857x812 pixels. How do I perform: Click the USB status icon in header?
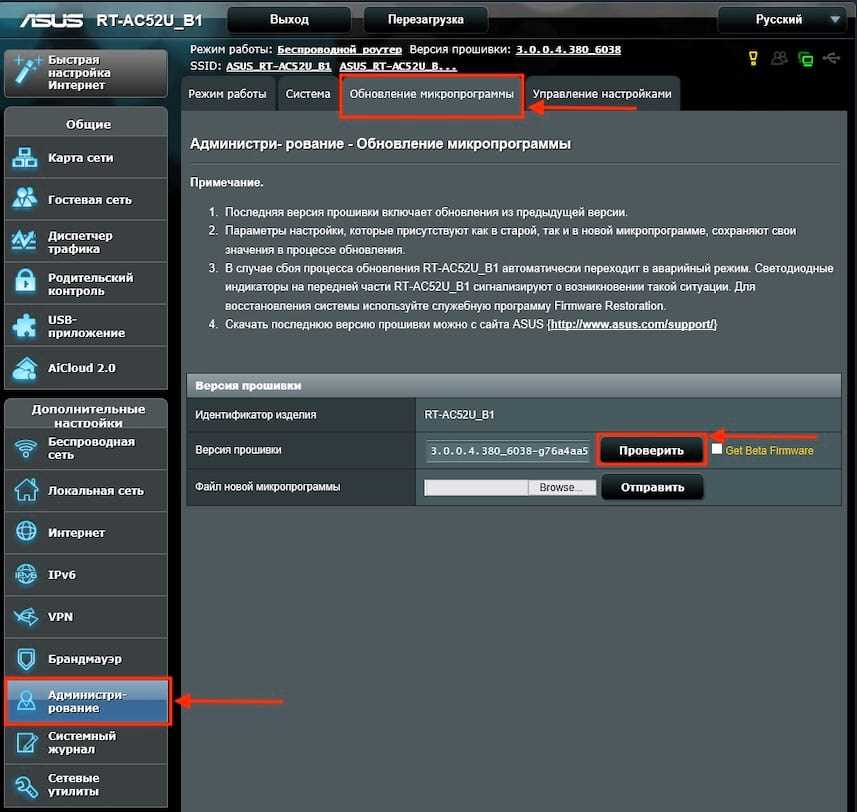coord(831,57)
